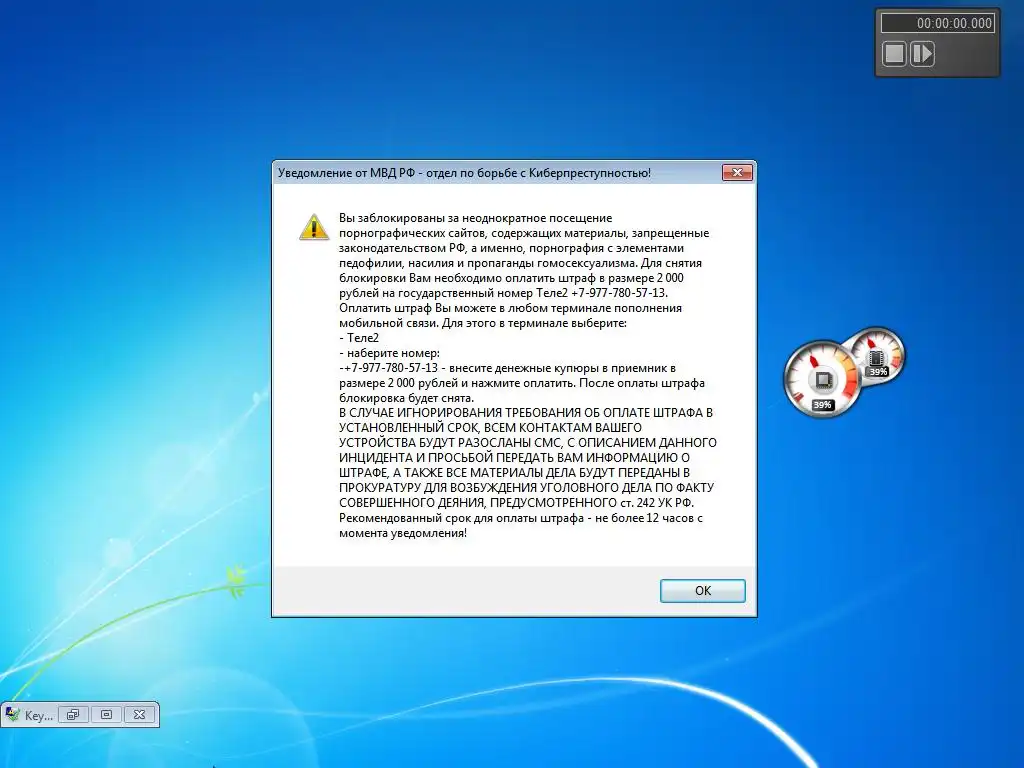Click the OK button in the dialog

pos(702,590)
